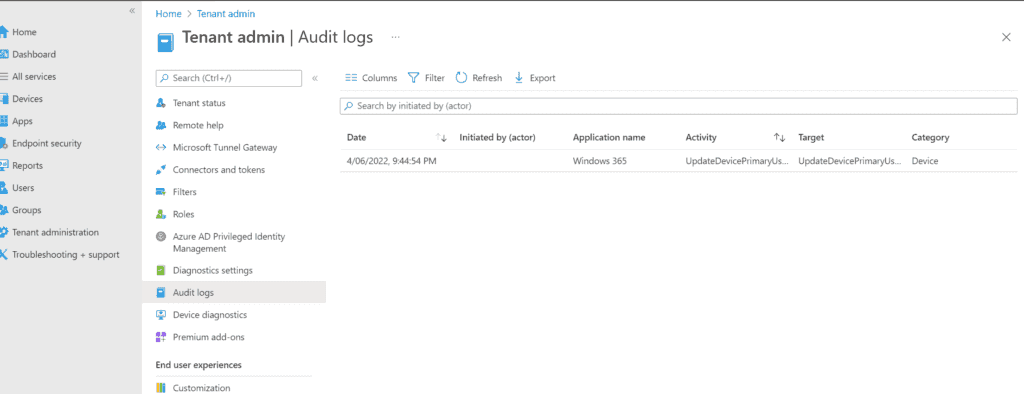Open the Columns chooser
Screen dimensions: 1024x394
click(371, 78)
